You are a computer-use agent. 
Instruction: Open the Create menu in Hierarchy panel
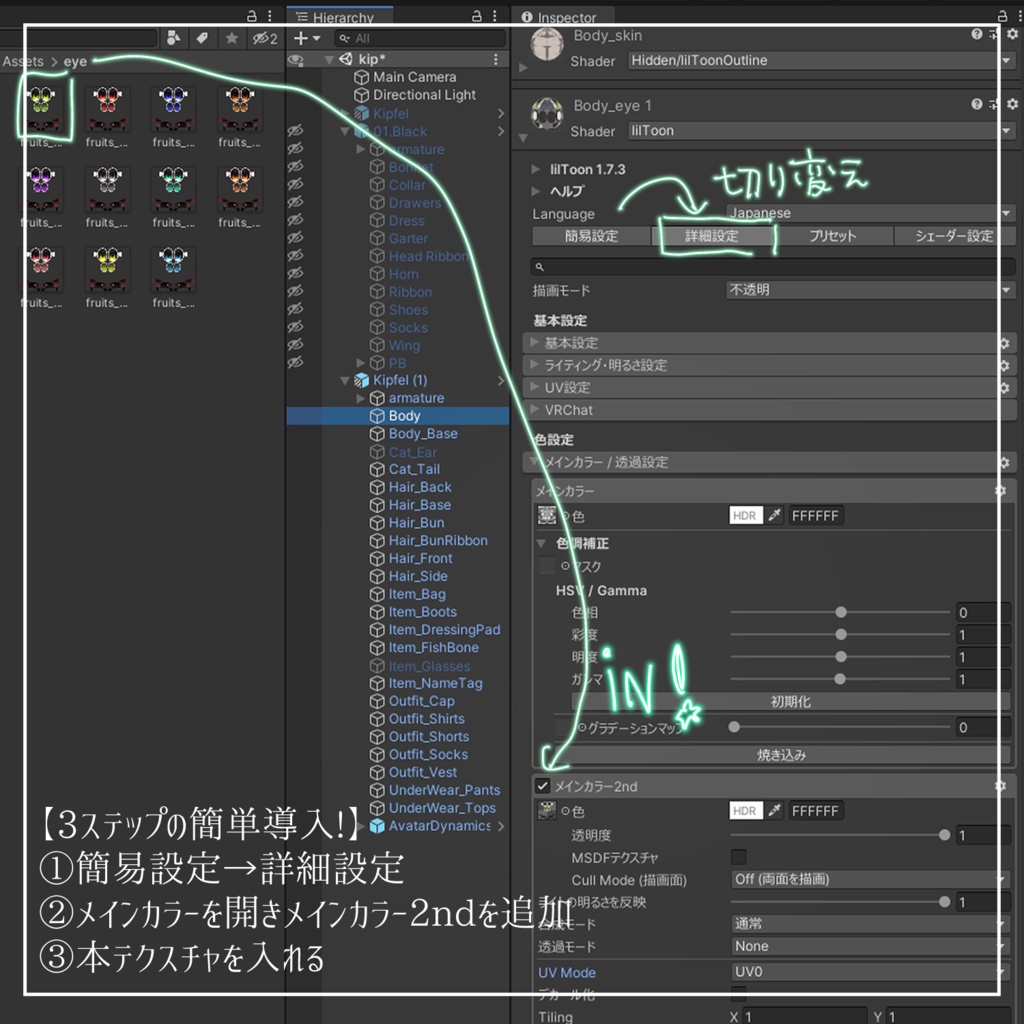(300, 39)
